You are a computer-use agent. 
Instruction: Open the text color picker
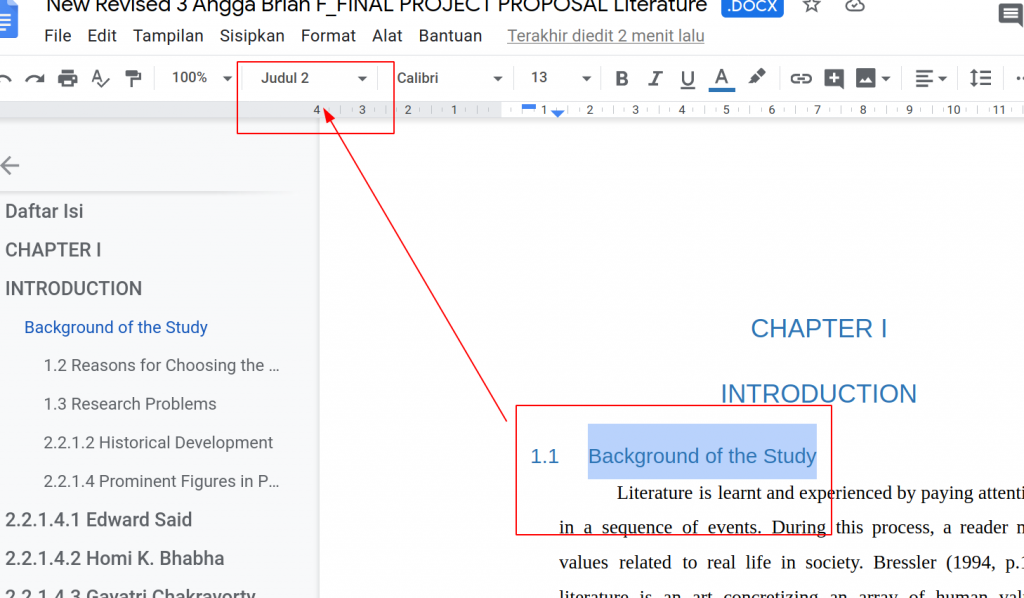722,78
